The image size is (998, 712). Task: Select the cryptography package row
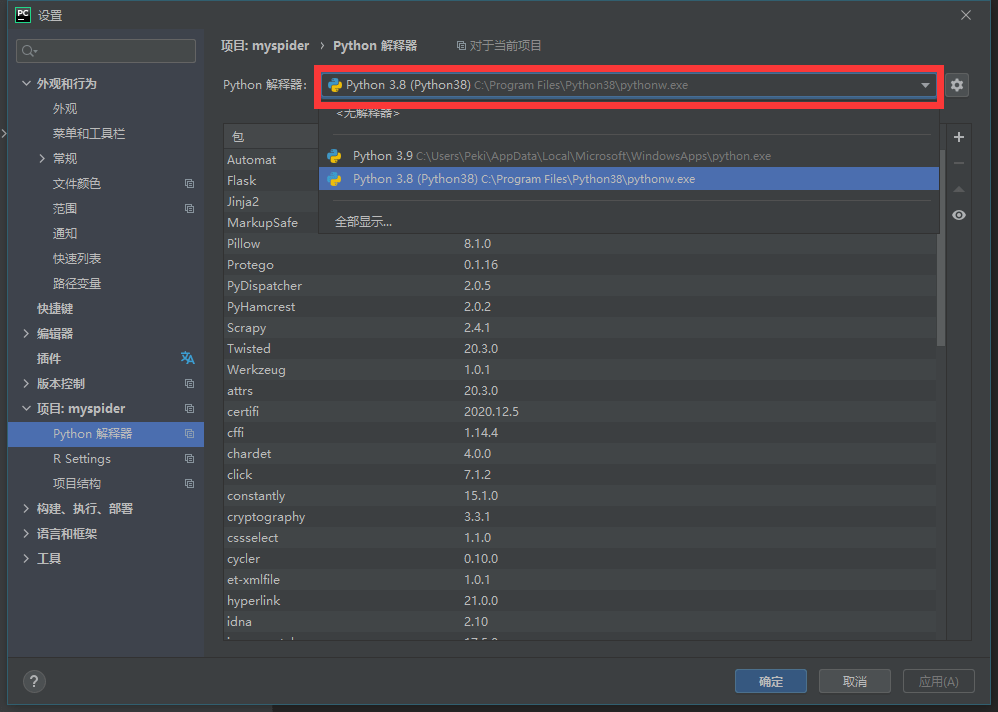pyautogui.click(x=580, y=517)
